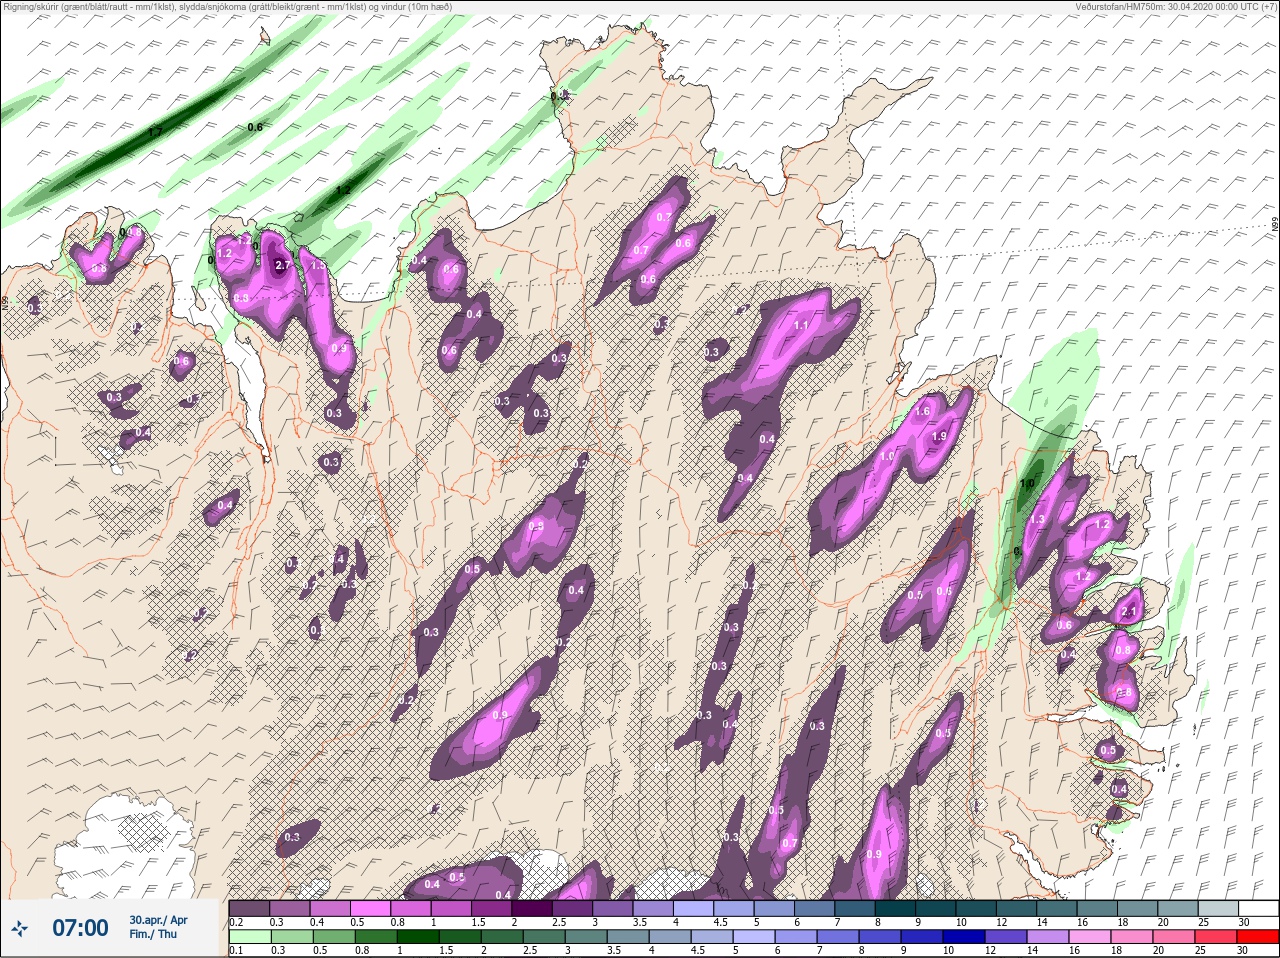Click the 1.9 snowfall value on the map
This screenshot has height=958, width=1280.
[939, 436]
